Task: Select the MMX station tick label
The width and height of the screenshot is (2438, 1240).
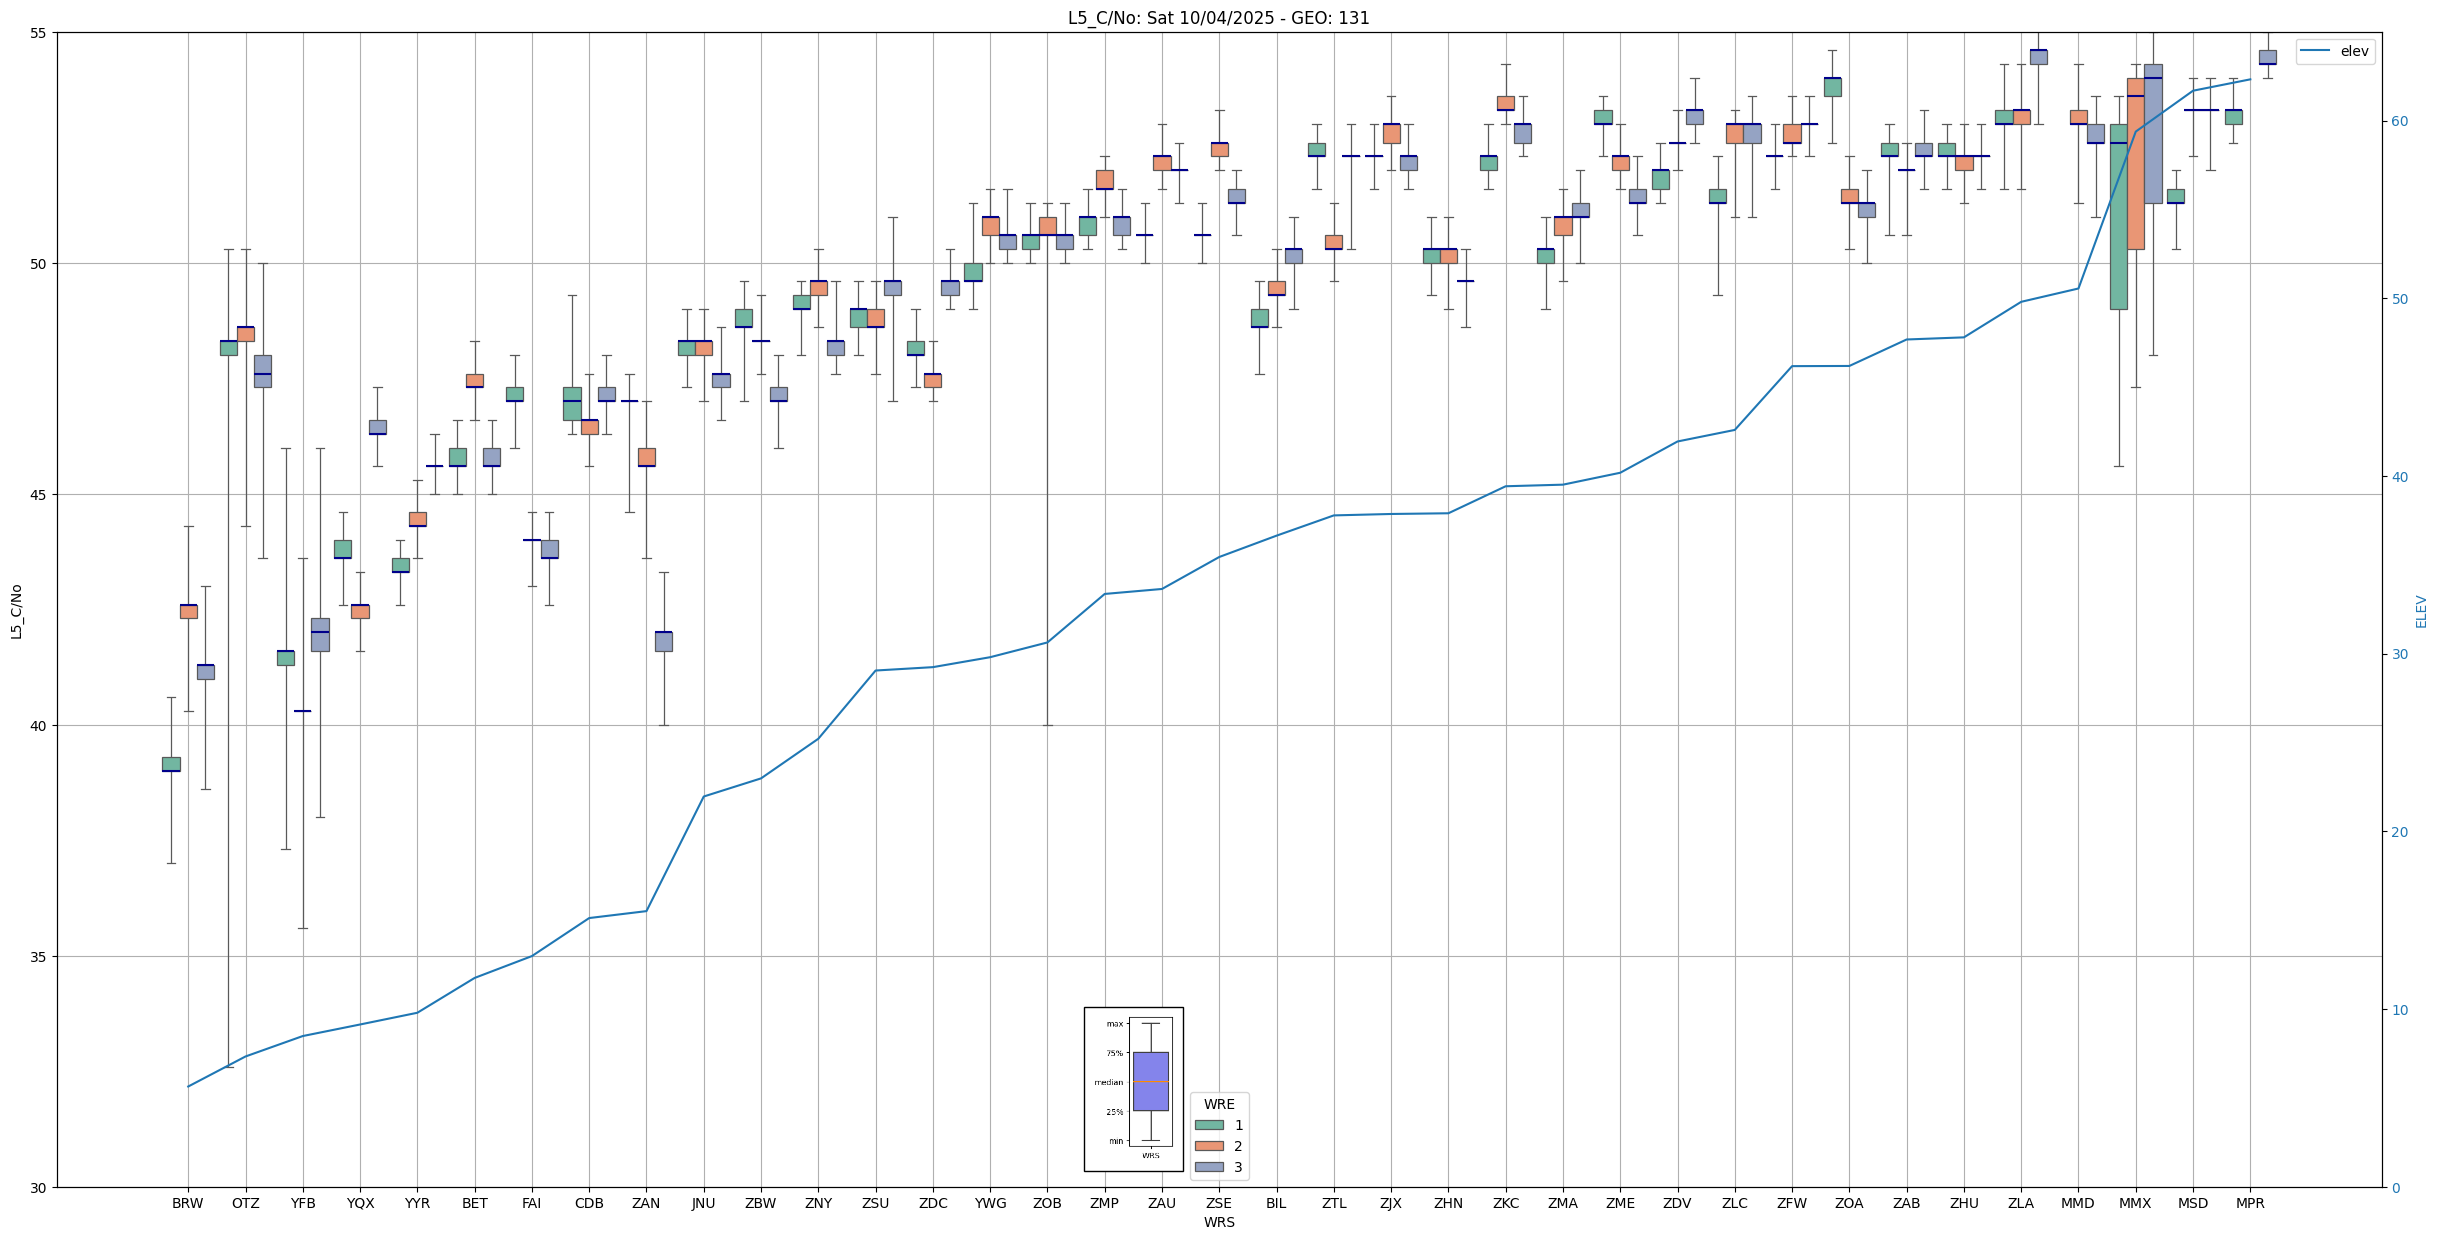Action: click(2135, 1203)
